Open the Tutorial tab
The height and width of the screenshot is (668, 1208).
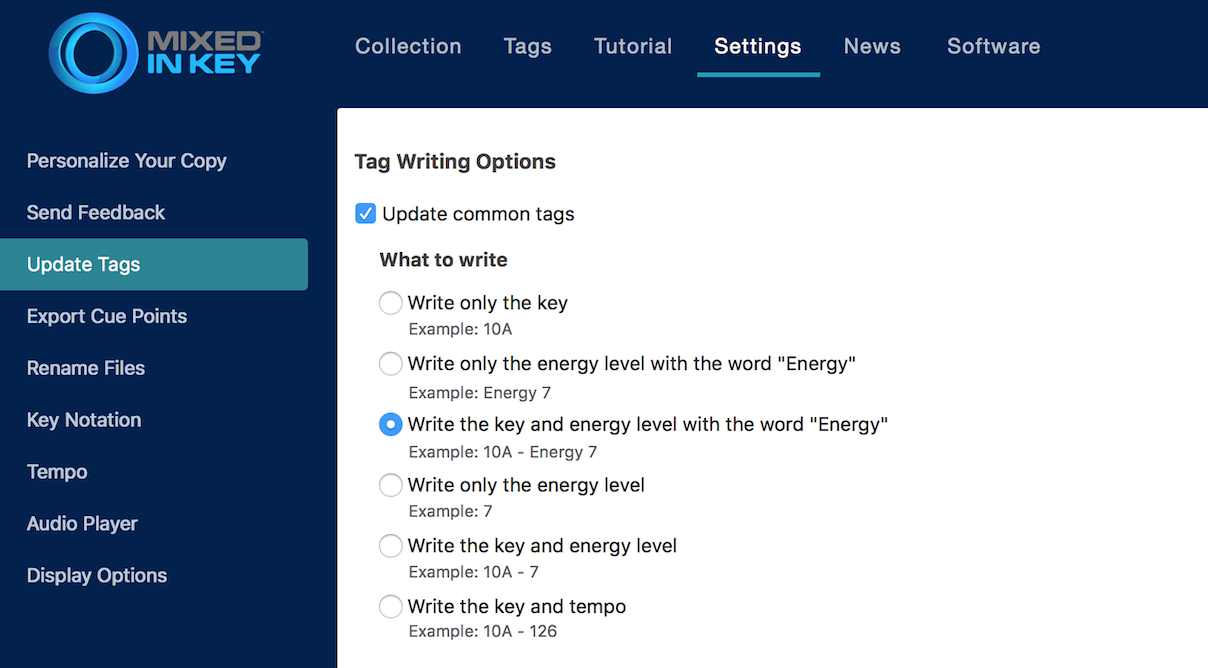click(x=633, y=47)
